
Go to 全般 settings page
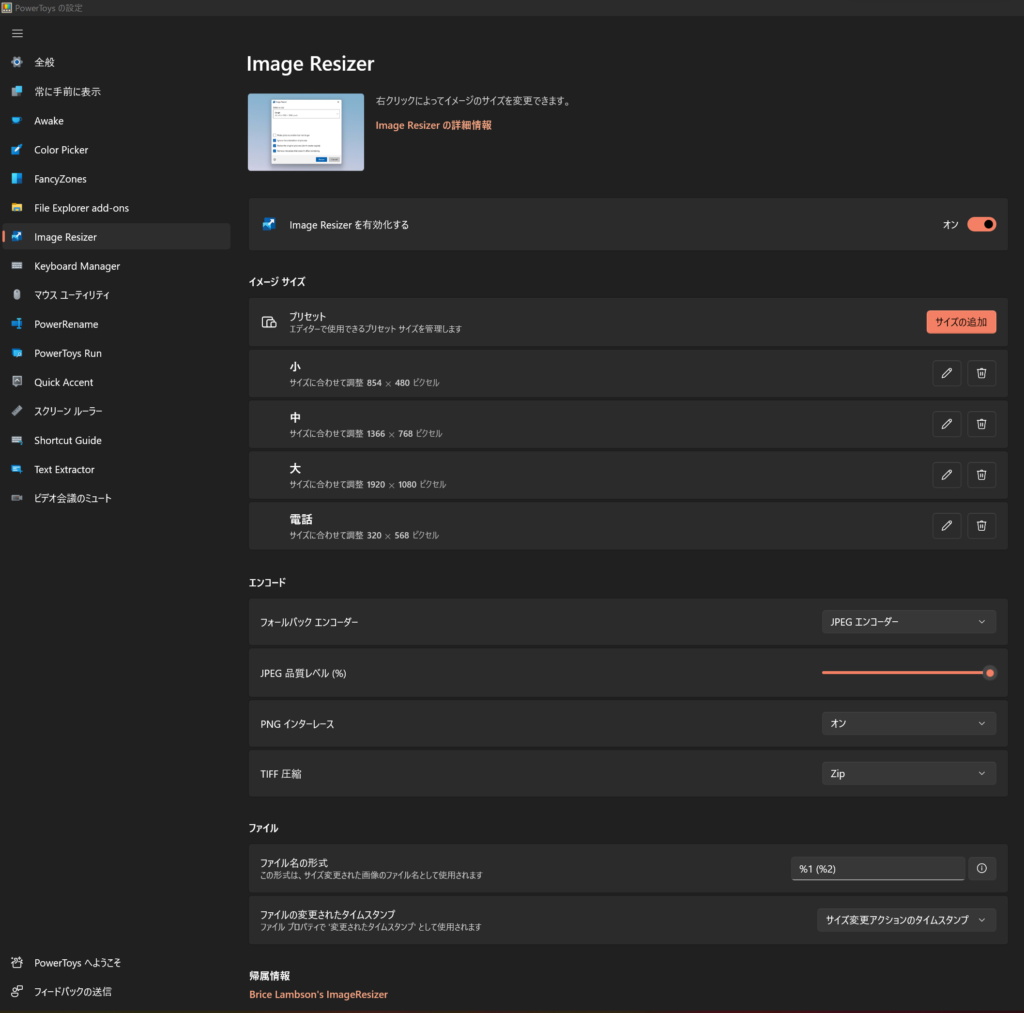(116, 62)
